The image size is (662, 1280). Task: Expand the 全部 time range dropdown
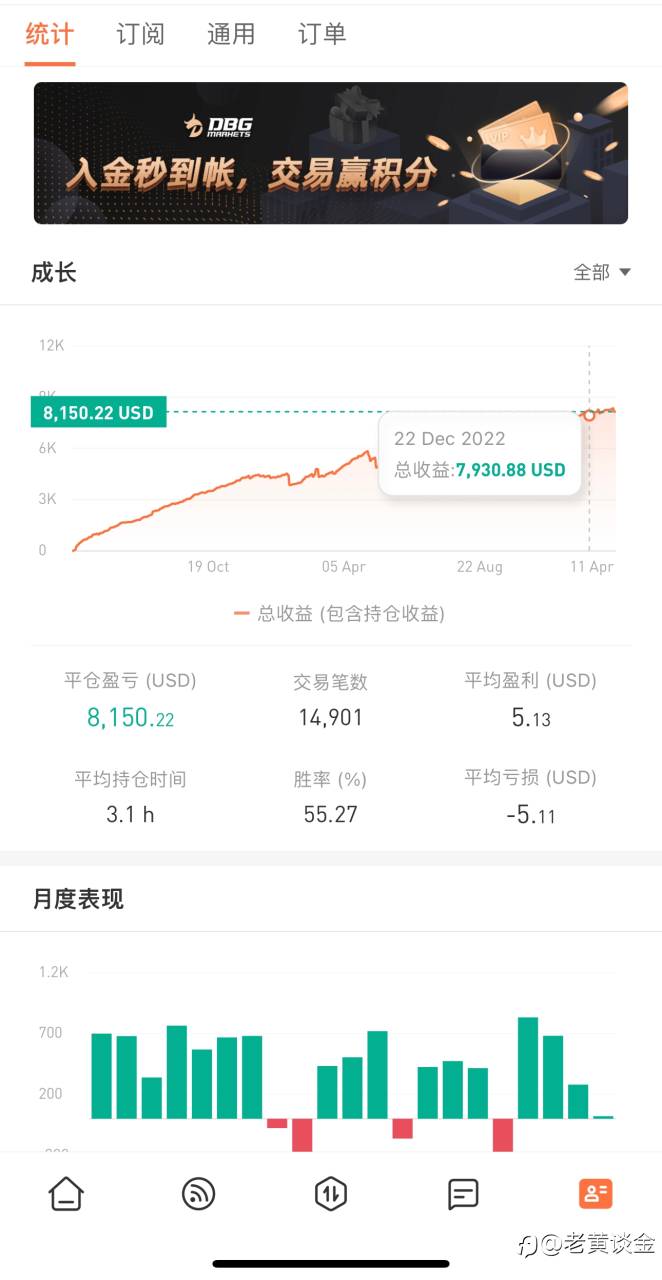[x=601, y=272]
